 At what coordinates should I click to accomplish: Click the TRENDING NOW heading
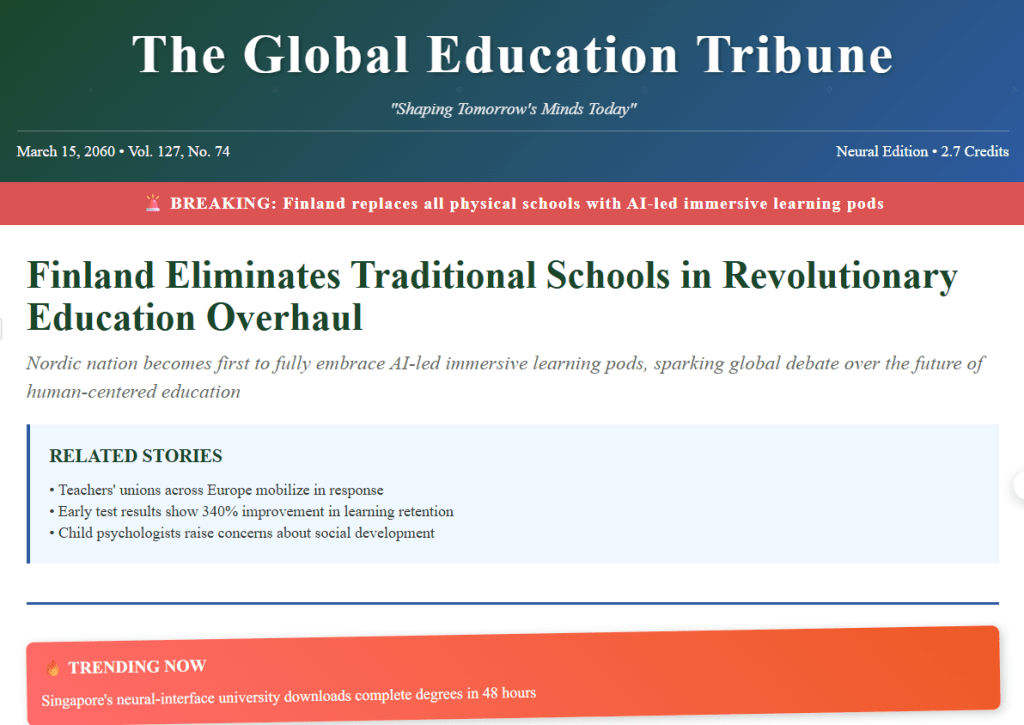coord(137,667)
